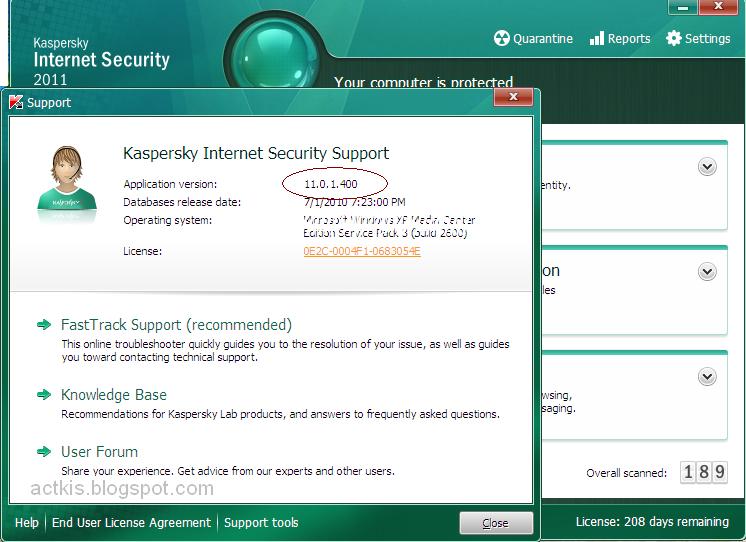Open Reports in main Kaspersky window

pos(619,39)
